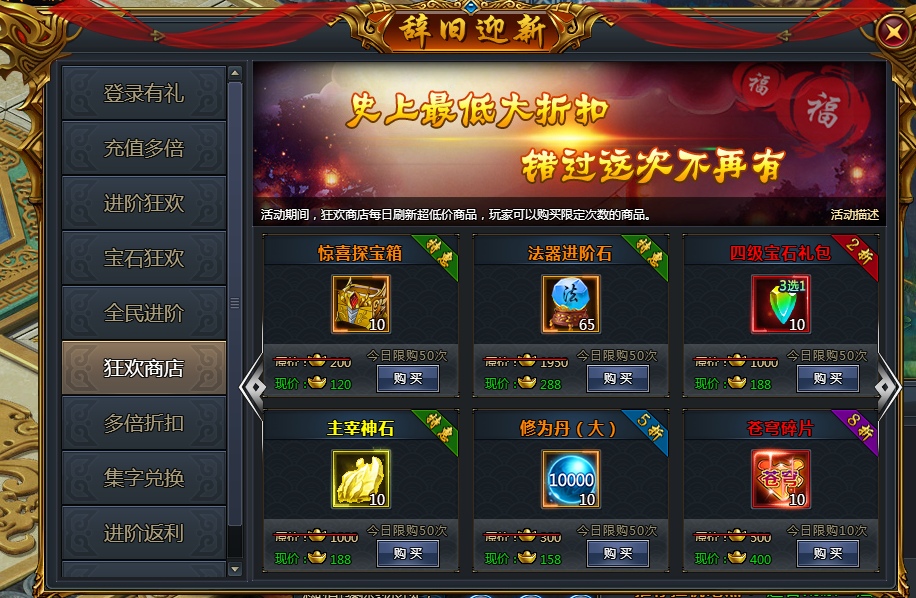The height and width of the screenshot is (598, 916).
Task: Go to previous shop page with left arrow
Action: point(252,387)
